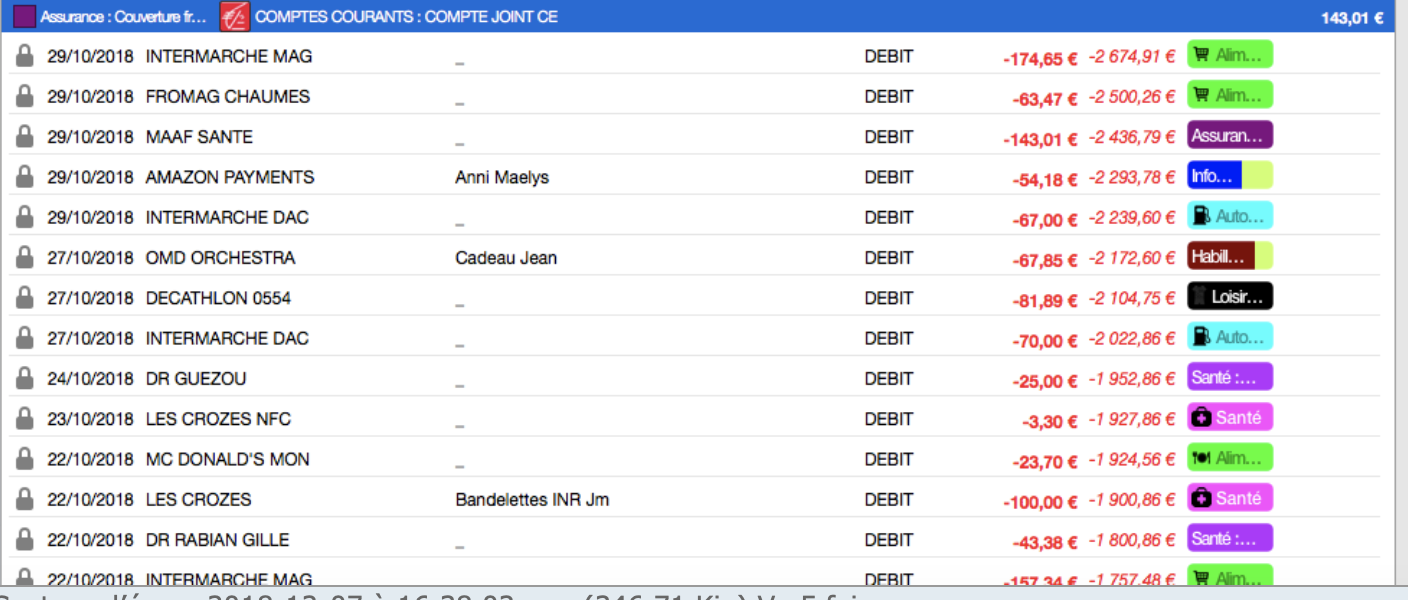Select the OMD ORCHESTRA payee name
This screenshot has height=600, width=1408.
click(220, 258)
